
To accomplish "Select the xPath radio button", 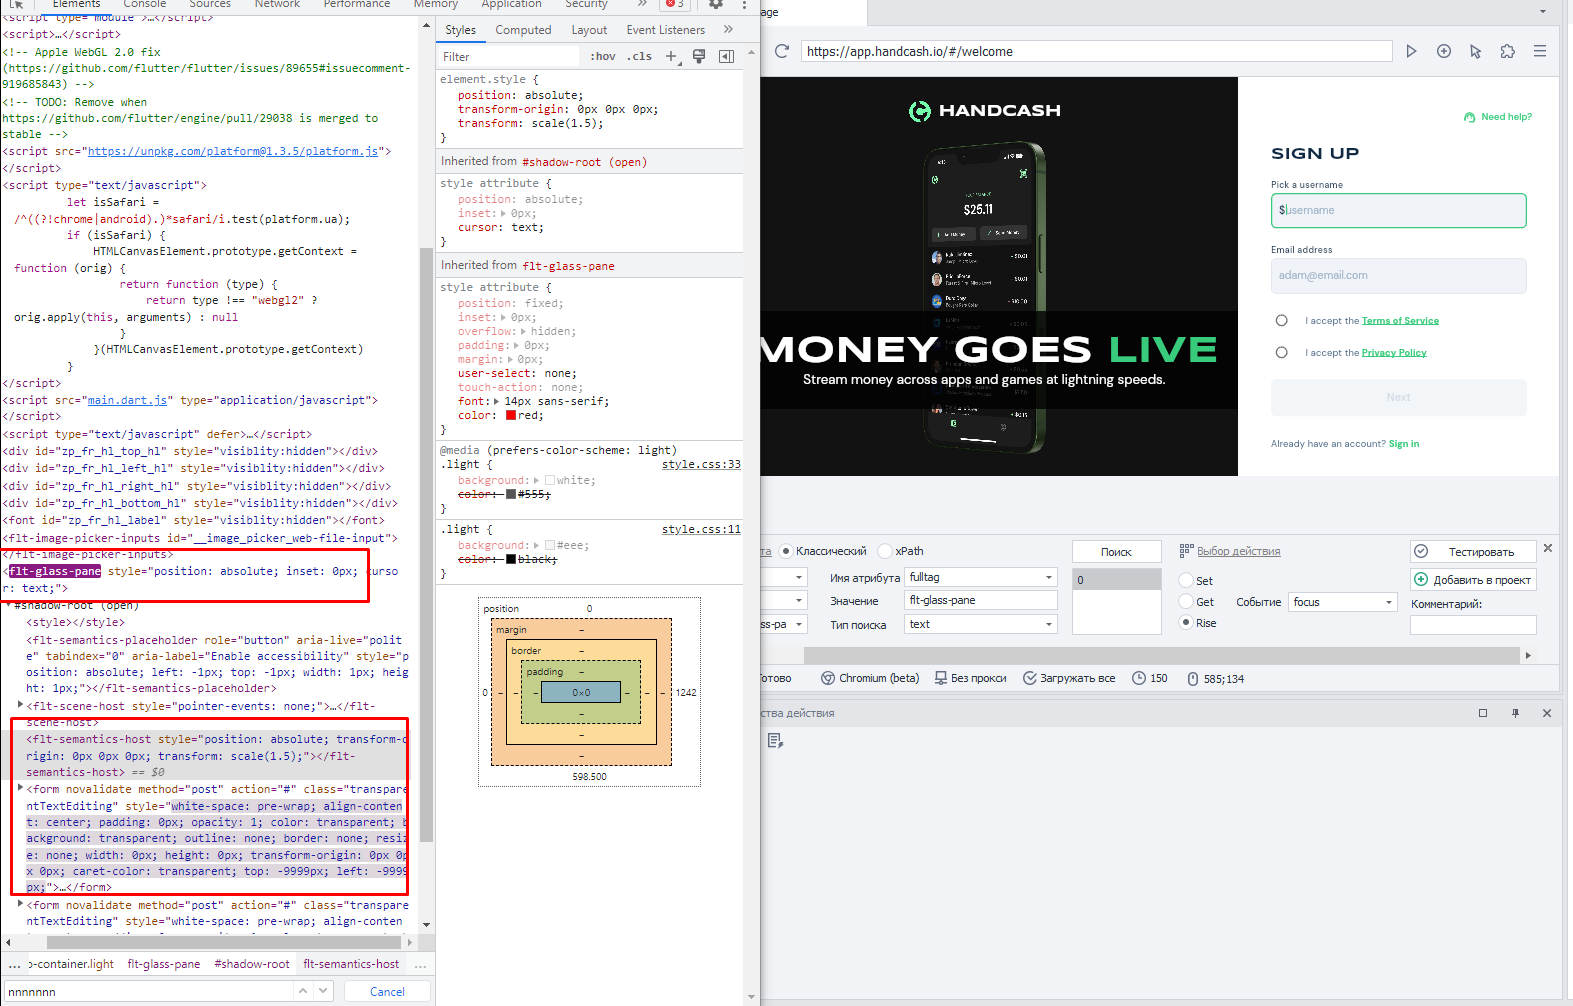I will pos(885,551).
